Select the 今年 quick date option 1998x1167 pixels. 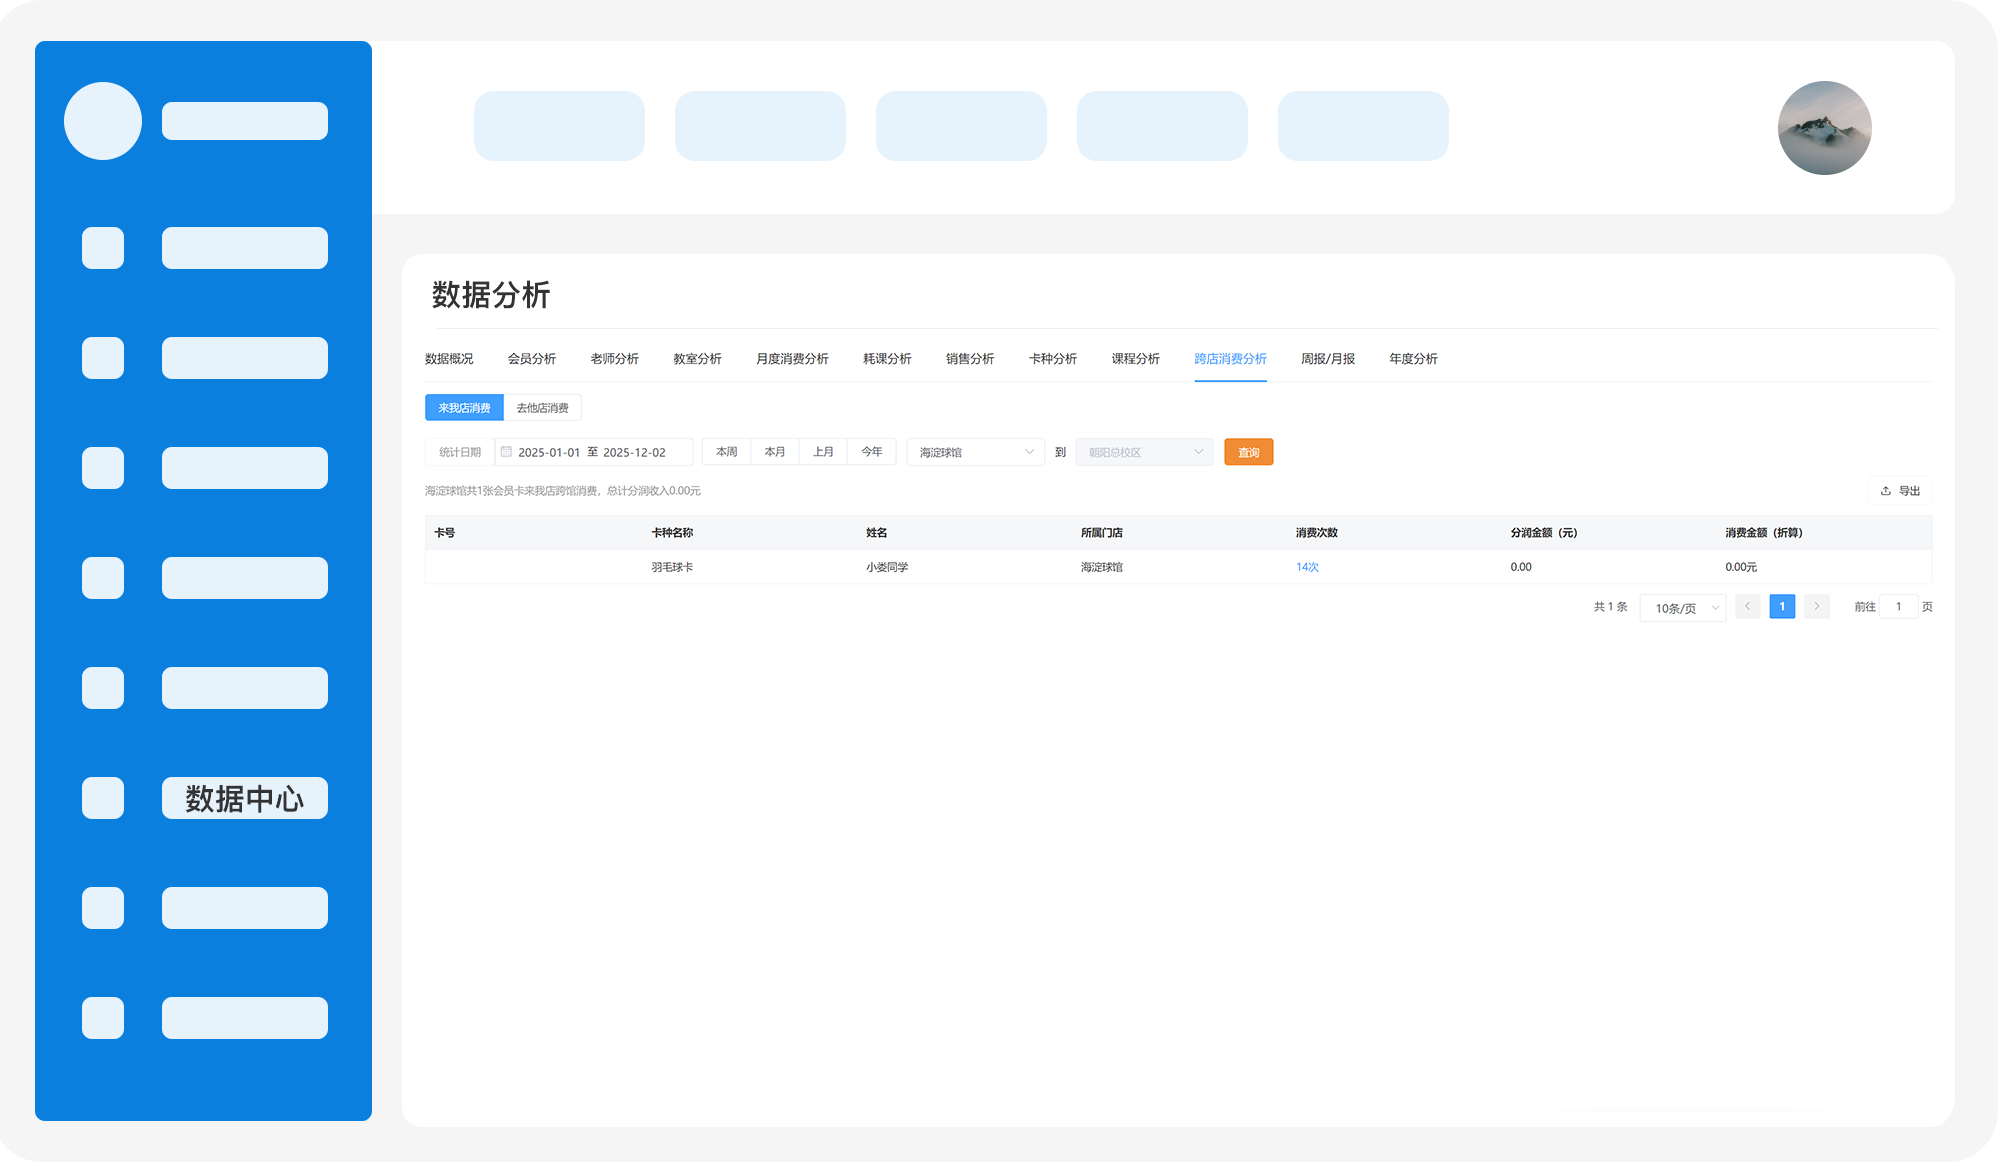[872, 452]
